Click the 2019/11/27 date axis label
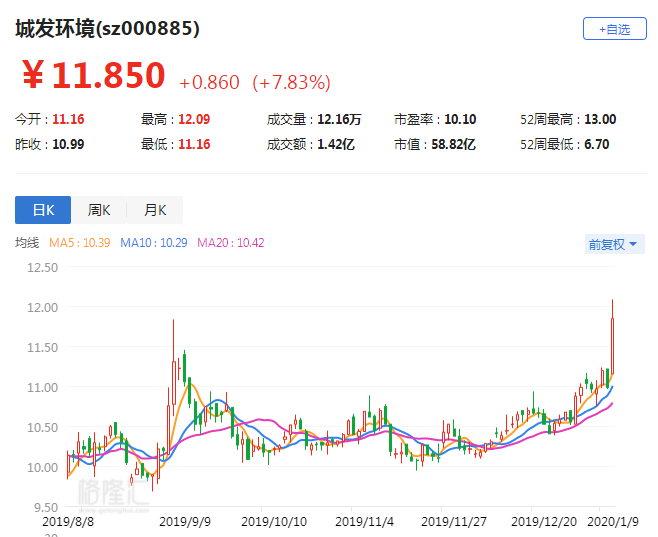Screen dimensions: 658x537 [454, 521]
